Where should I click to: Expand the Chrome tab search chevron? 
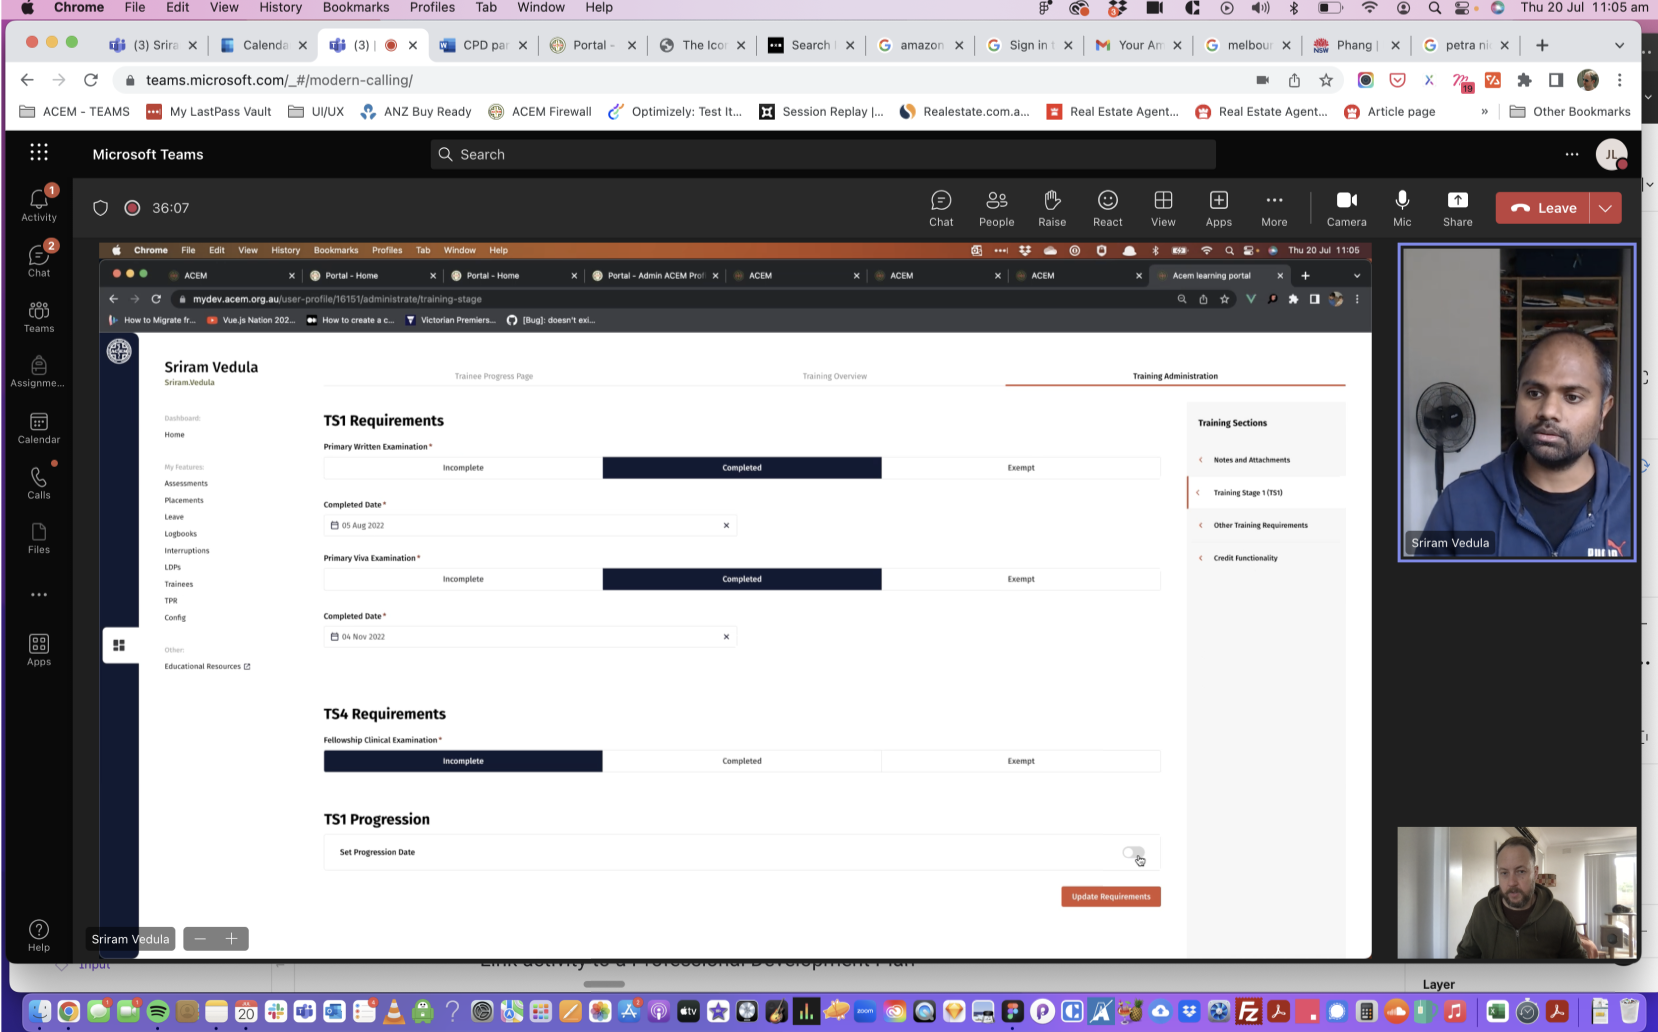click(1619, 45)
